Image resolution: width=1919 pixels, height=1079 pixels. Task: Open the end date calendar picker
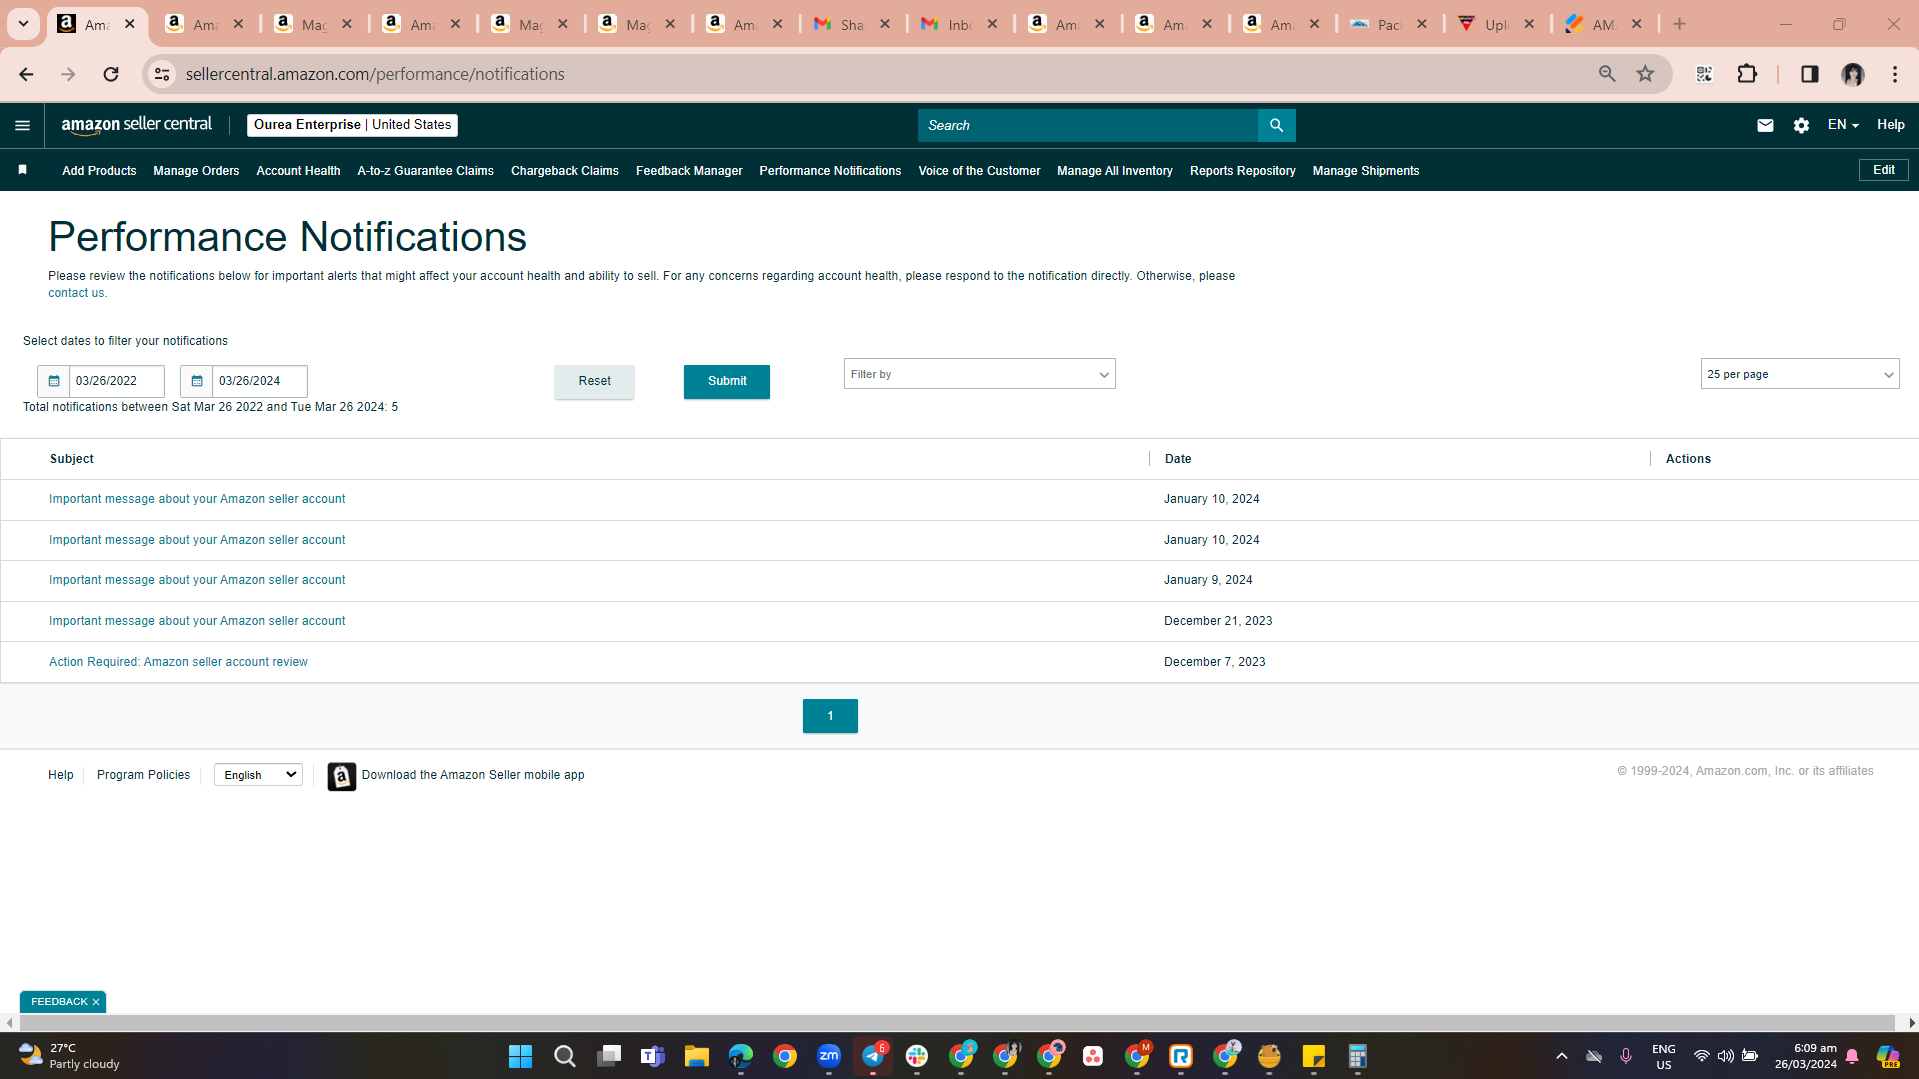point(197,381)
